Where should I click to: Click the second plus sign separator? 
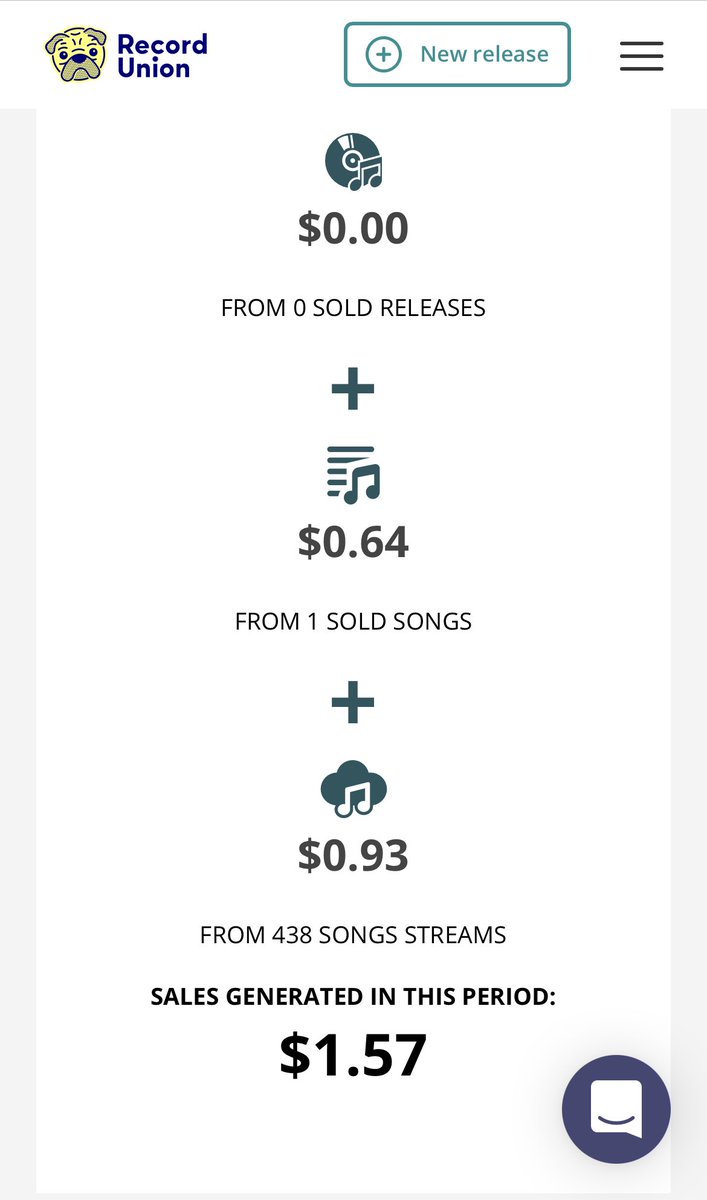(x=353, y=703)
